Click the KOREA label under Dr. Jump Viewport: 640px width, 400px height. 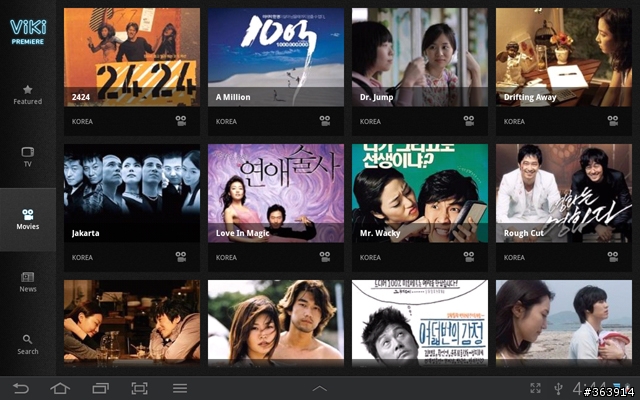pyautogui.click(x=371, y=121)
